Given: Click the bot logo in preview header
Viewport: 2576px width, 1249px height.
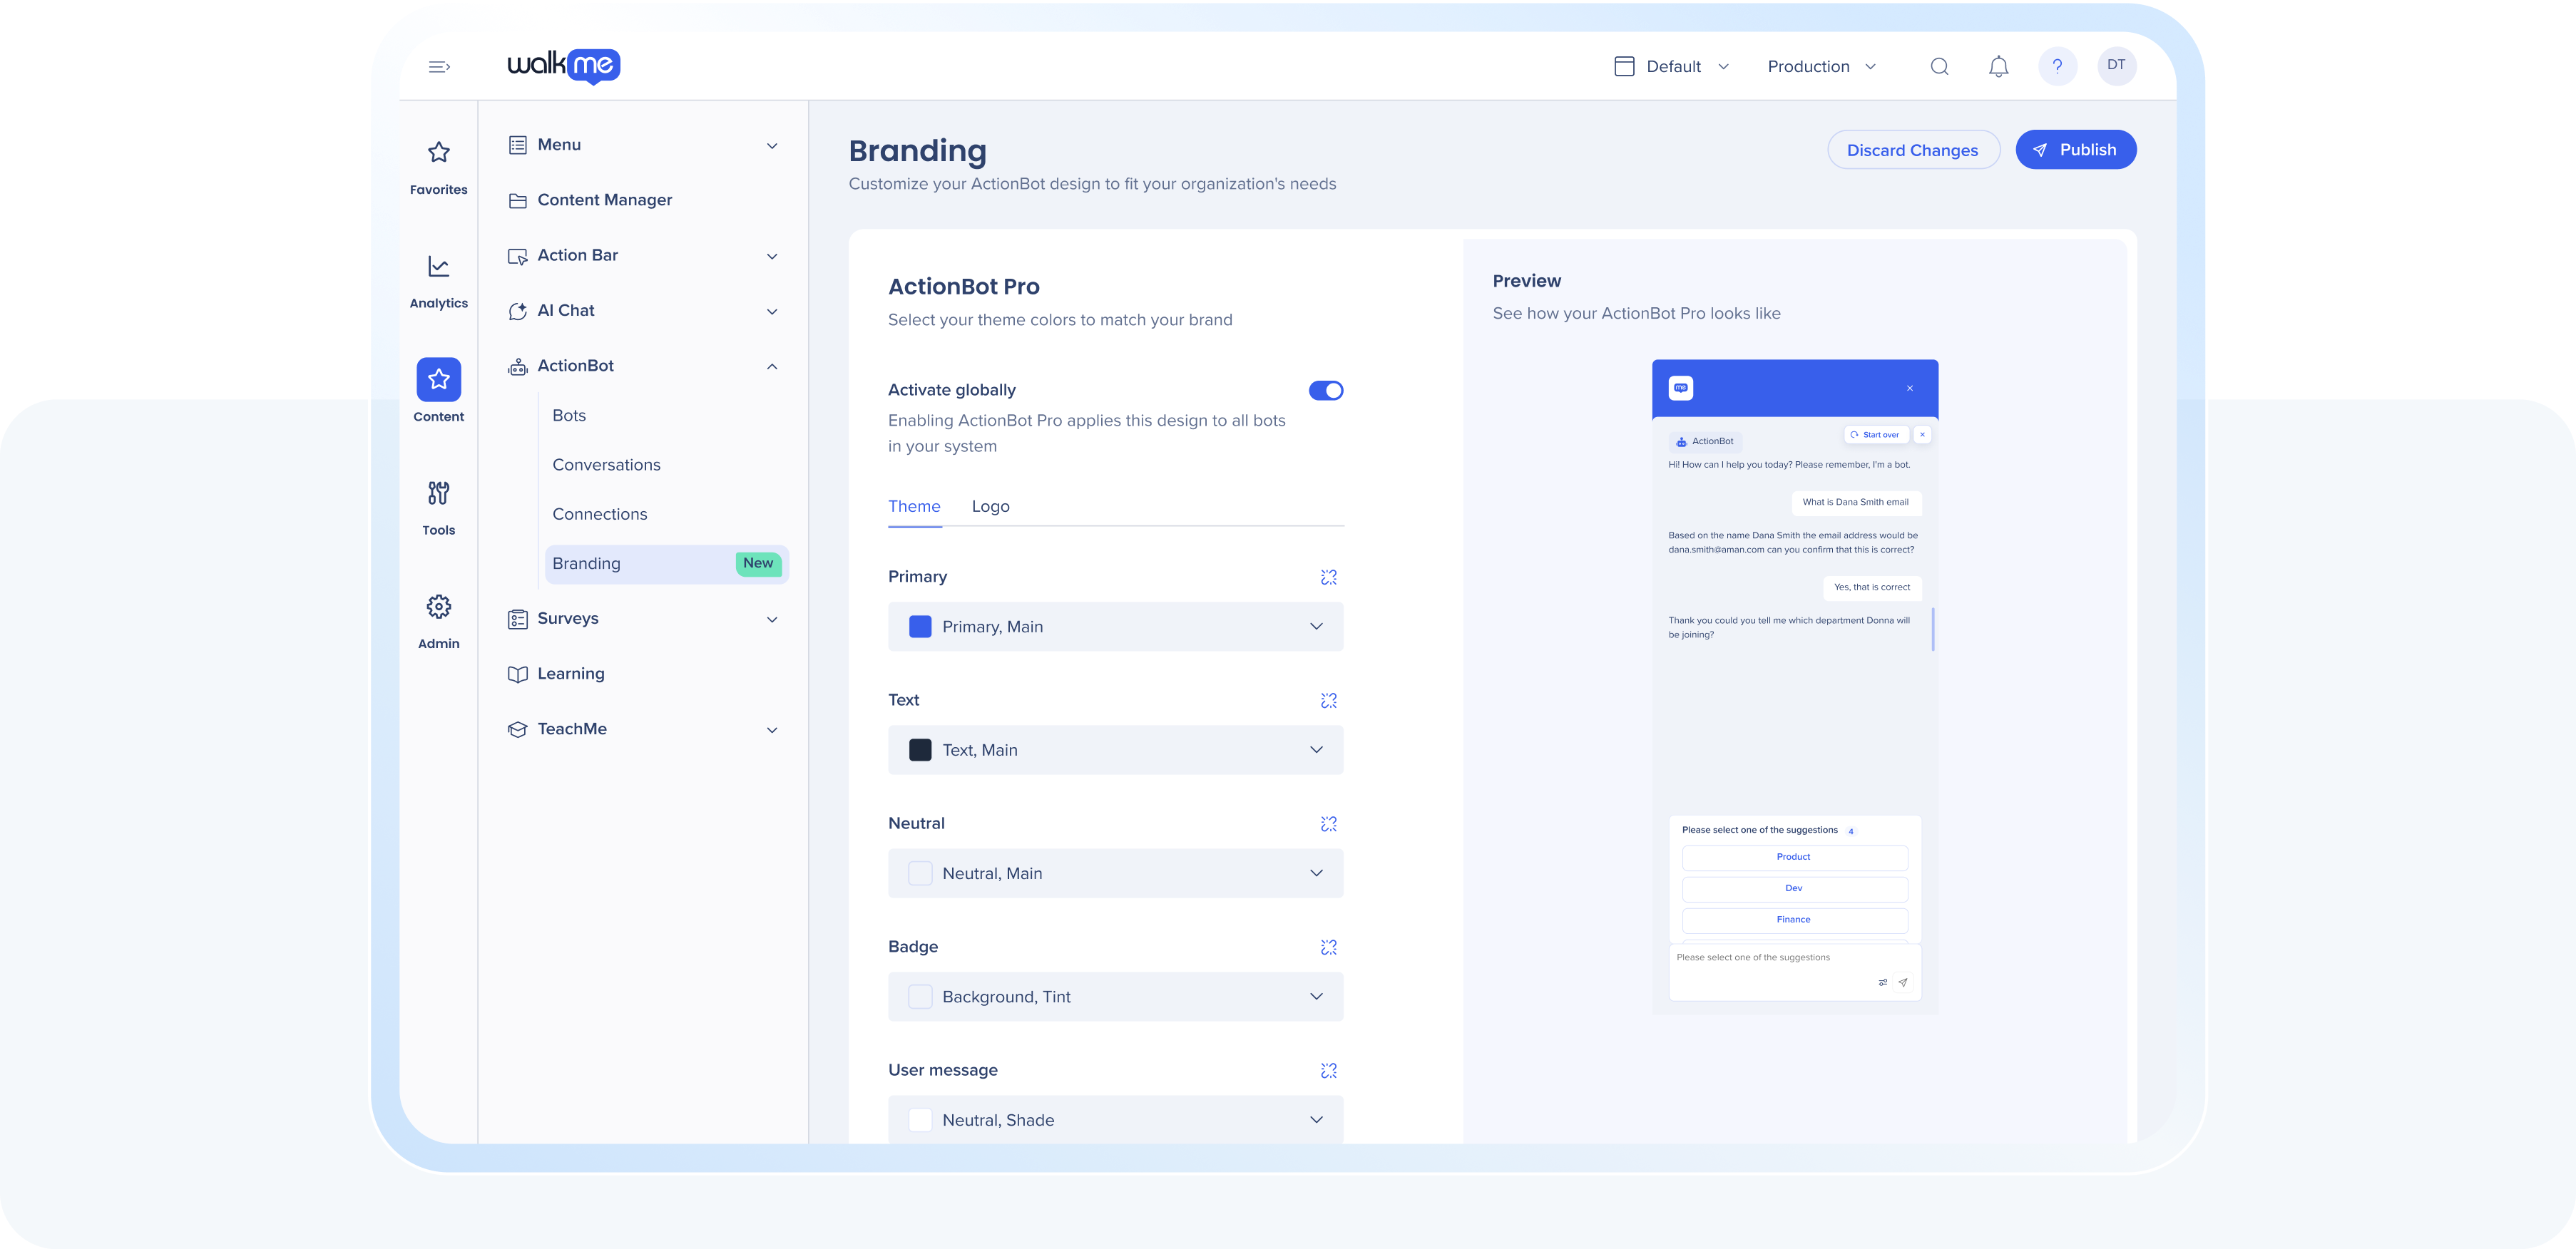Looking at the screenshot, I should coord(1681,388).
